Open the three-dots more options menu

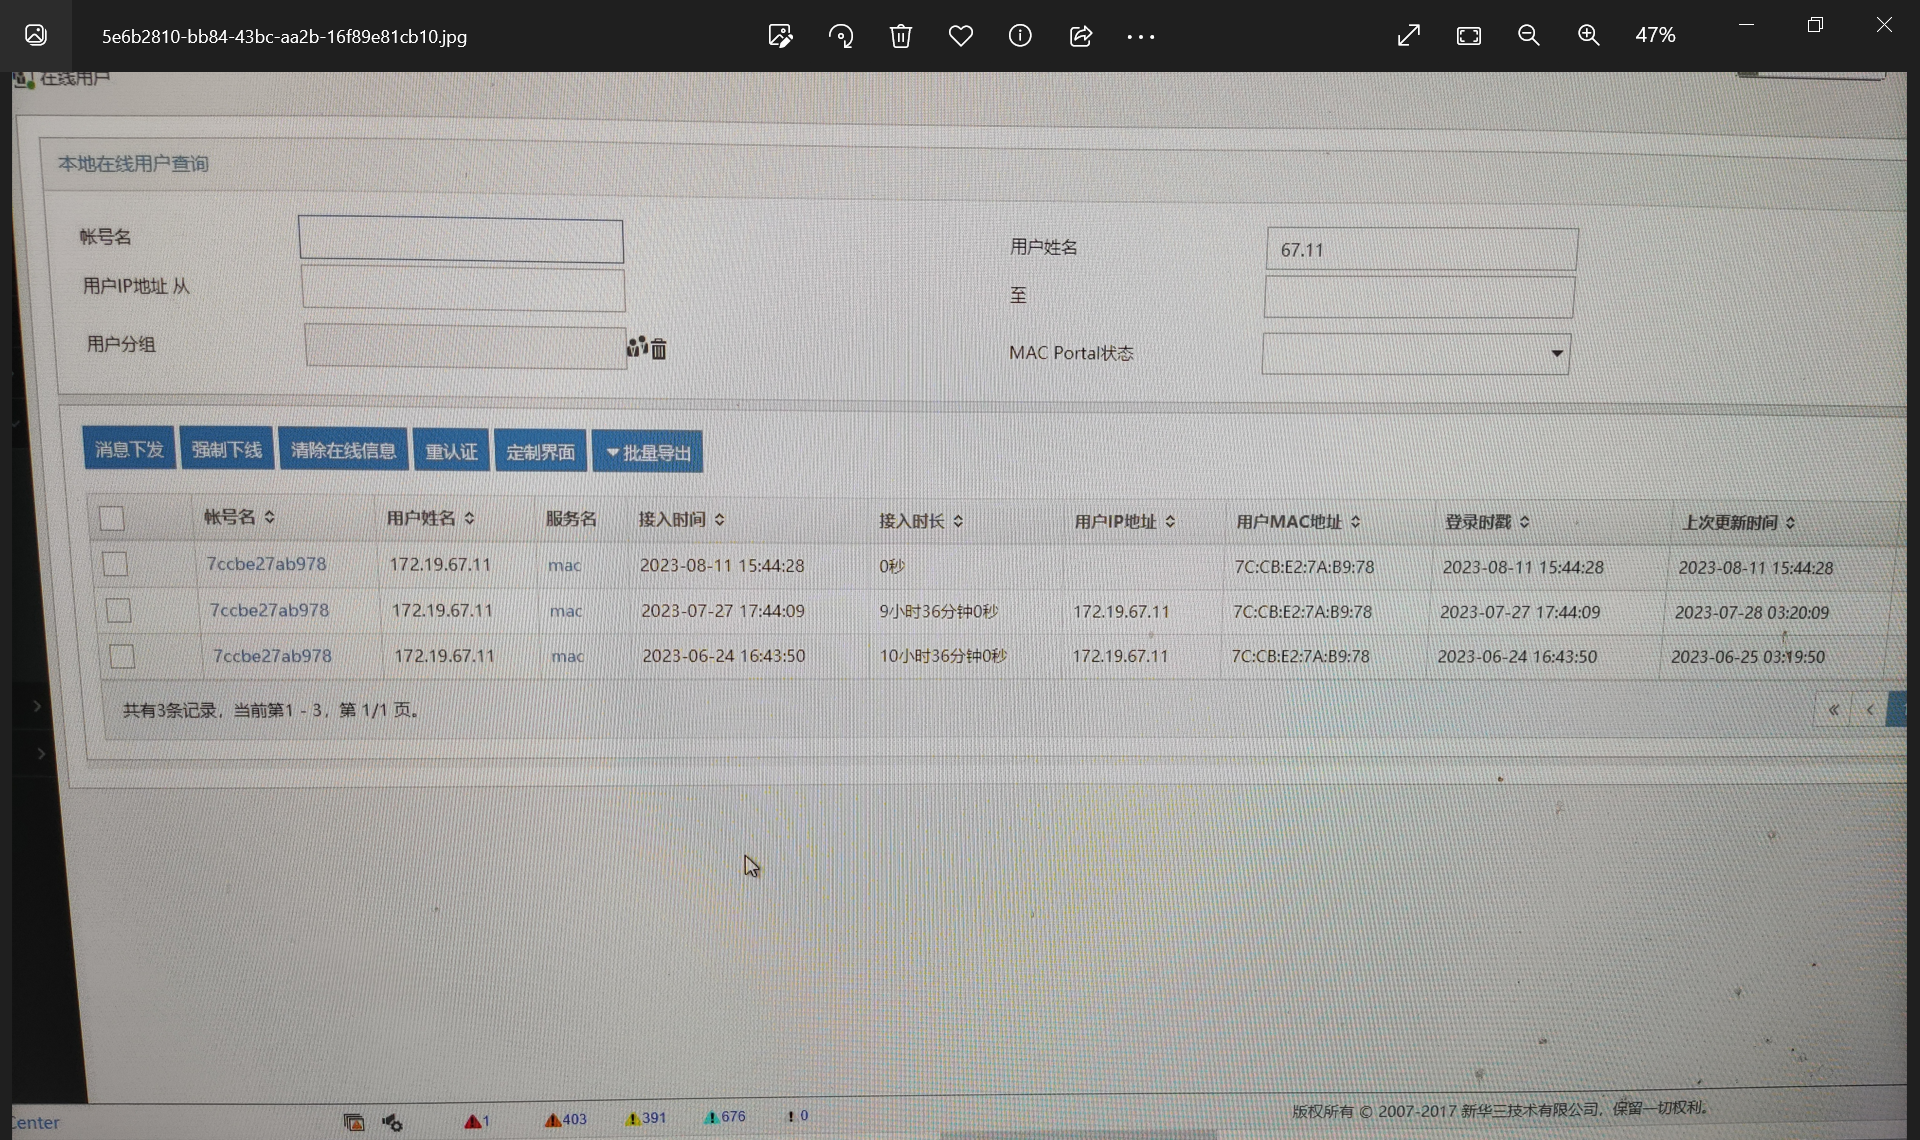pyautogui.click(x=1140, y=36)
